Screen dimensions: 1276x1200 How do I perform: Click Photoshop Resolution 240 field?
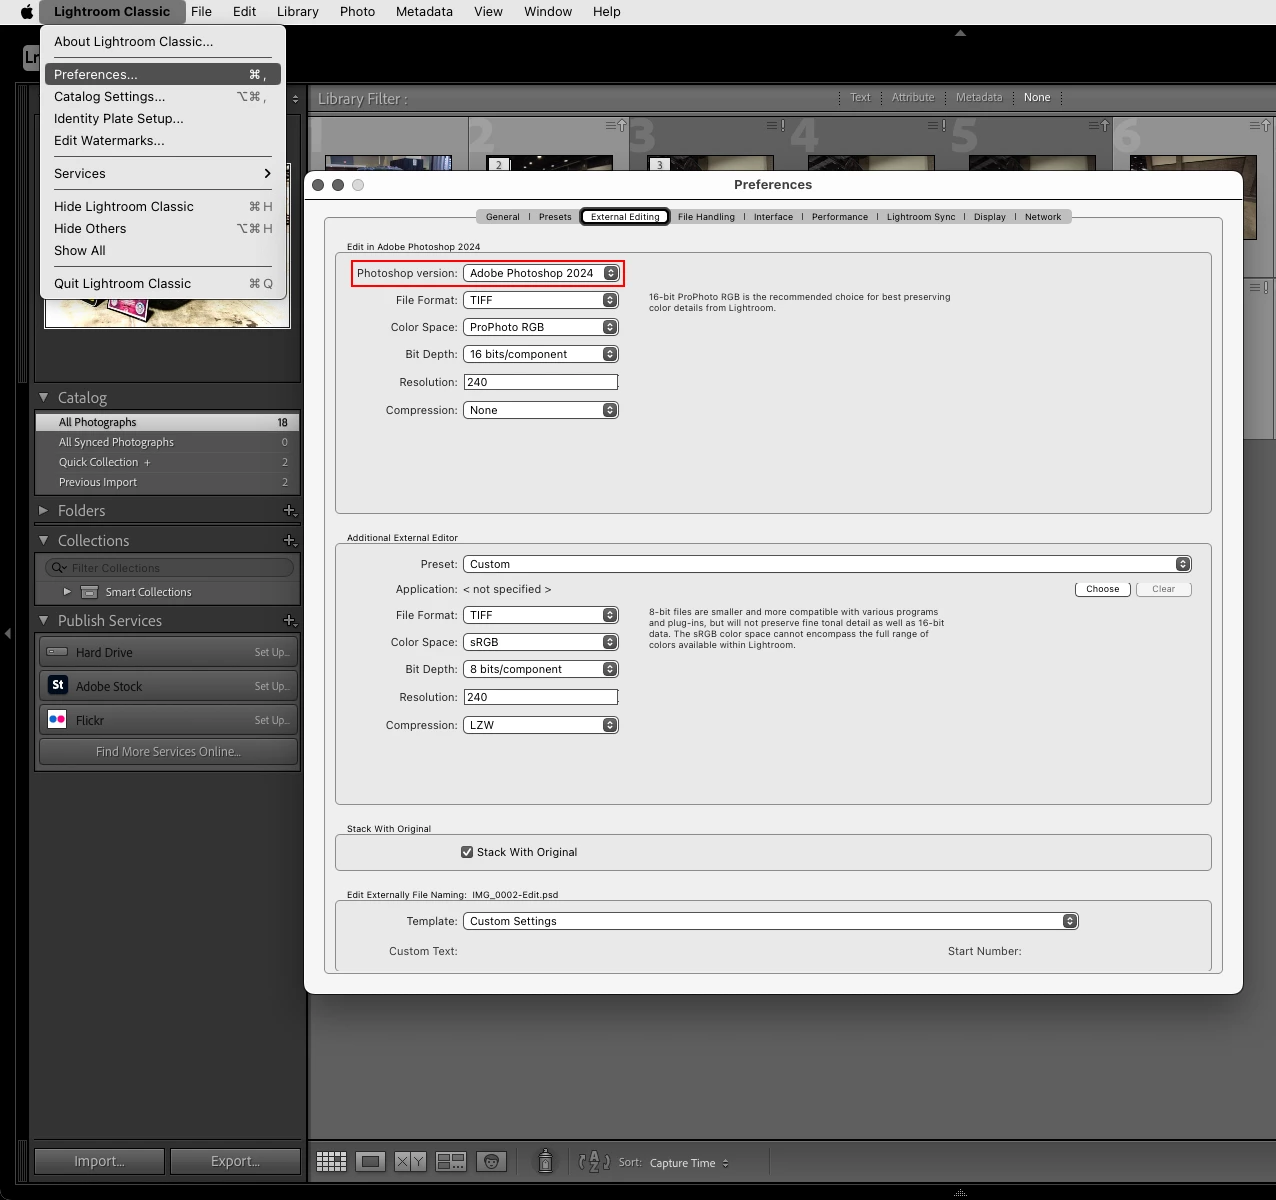[x=541, y=382]
